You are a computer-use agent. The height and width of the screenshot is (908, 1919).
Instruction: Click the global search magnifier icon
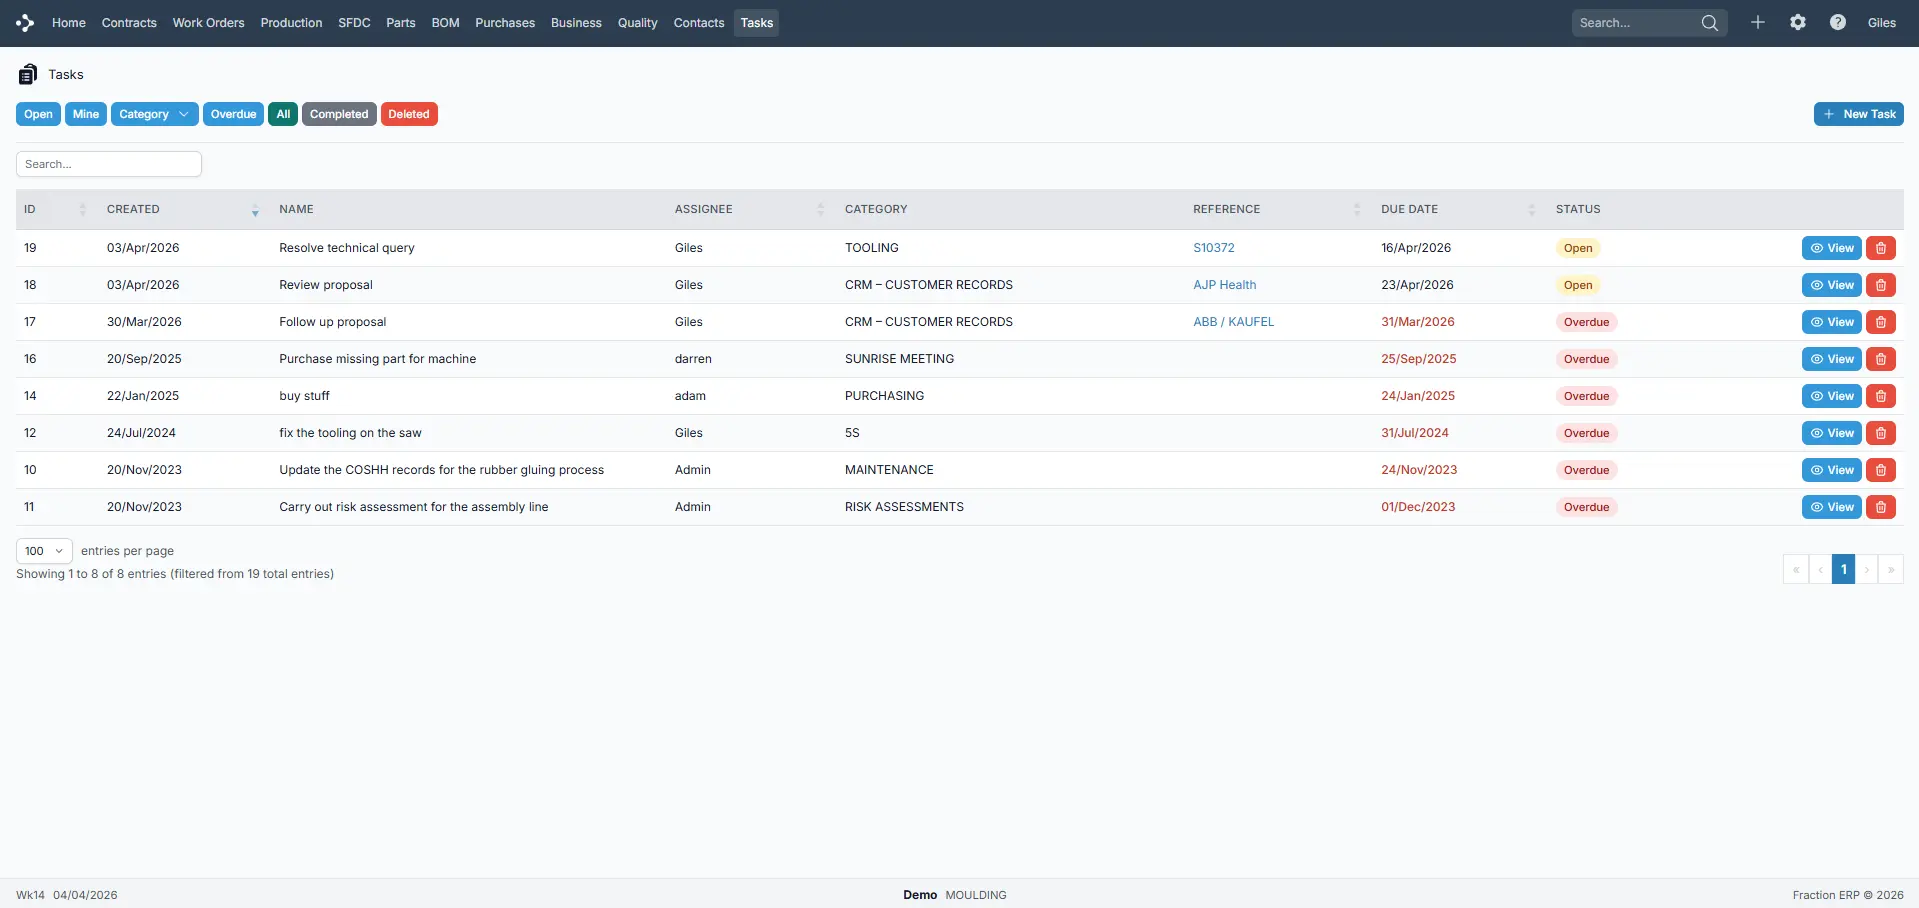(1709, 23)
